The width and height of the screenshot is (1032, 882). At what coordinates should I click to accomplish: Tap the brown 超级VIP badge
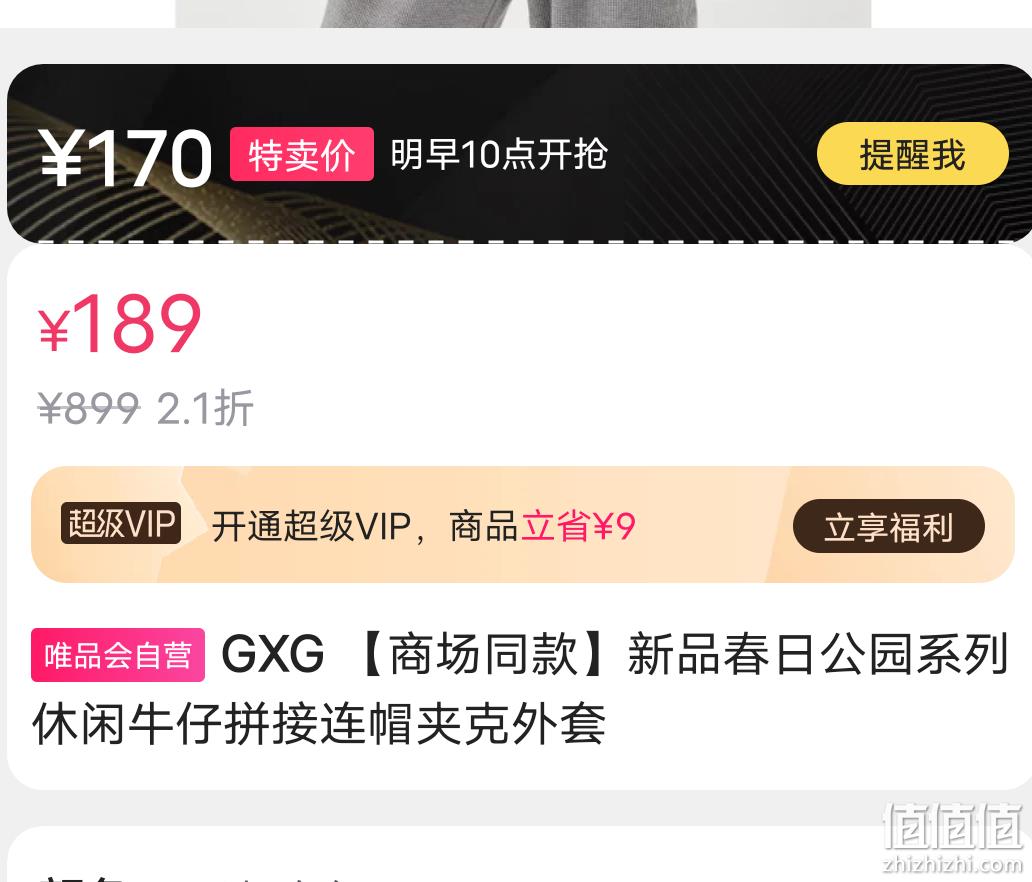(x=121, y=523)
